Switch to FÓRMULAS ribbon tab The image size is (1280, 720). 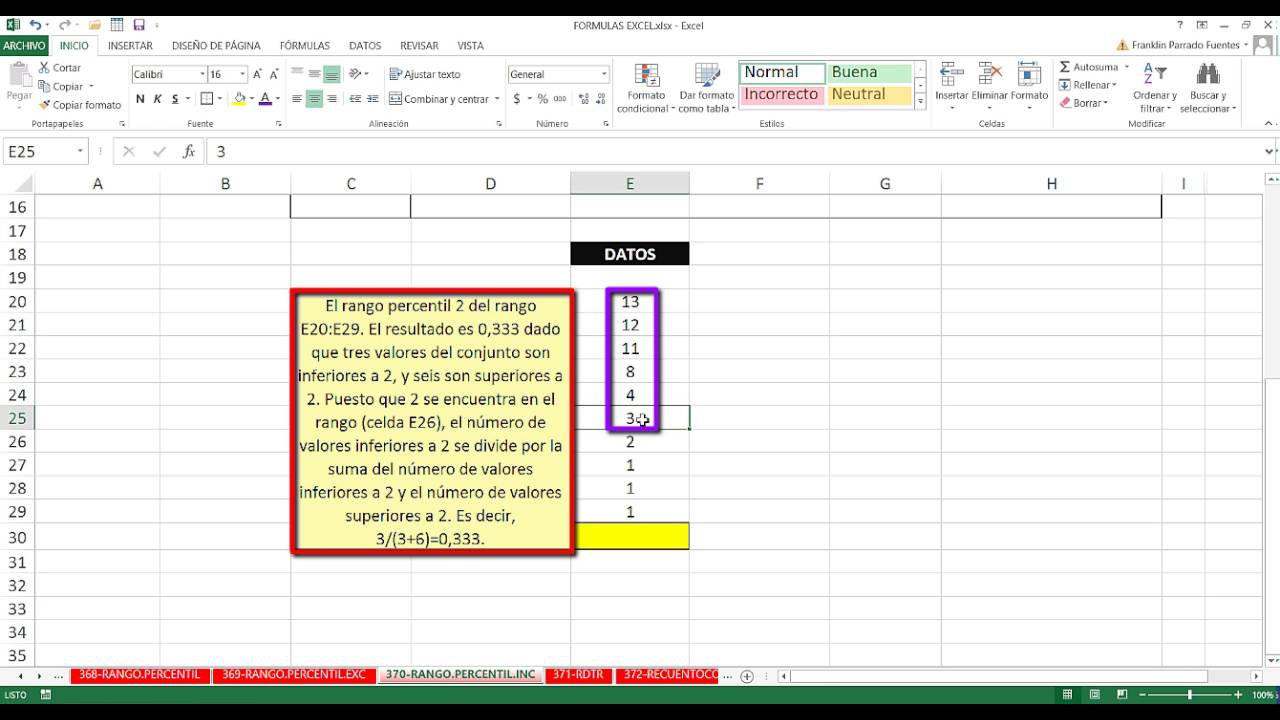305,45
